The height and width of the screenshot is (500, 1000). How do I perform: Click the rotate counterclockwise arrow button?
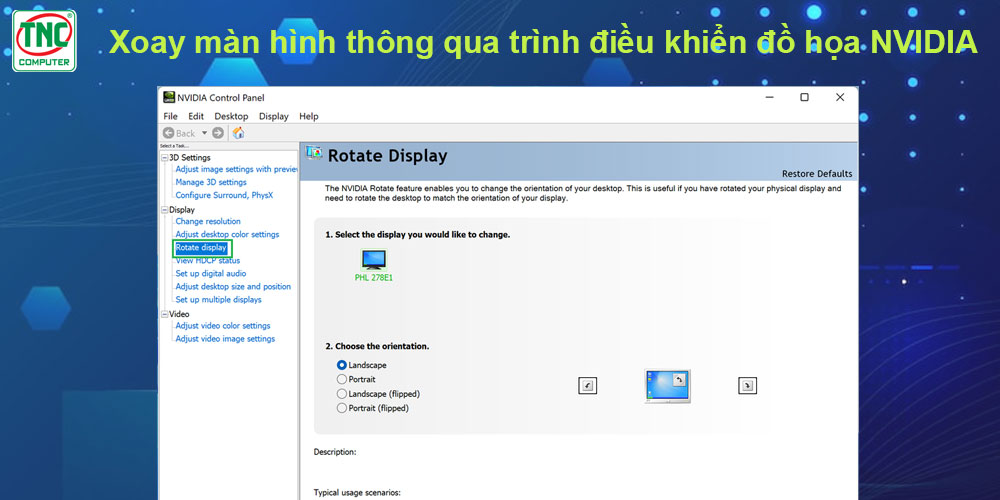click(x=587, y=385)
